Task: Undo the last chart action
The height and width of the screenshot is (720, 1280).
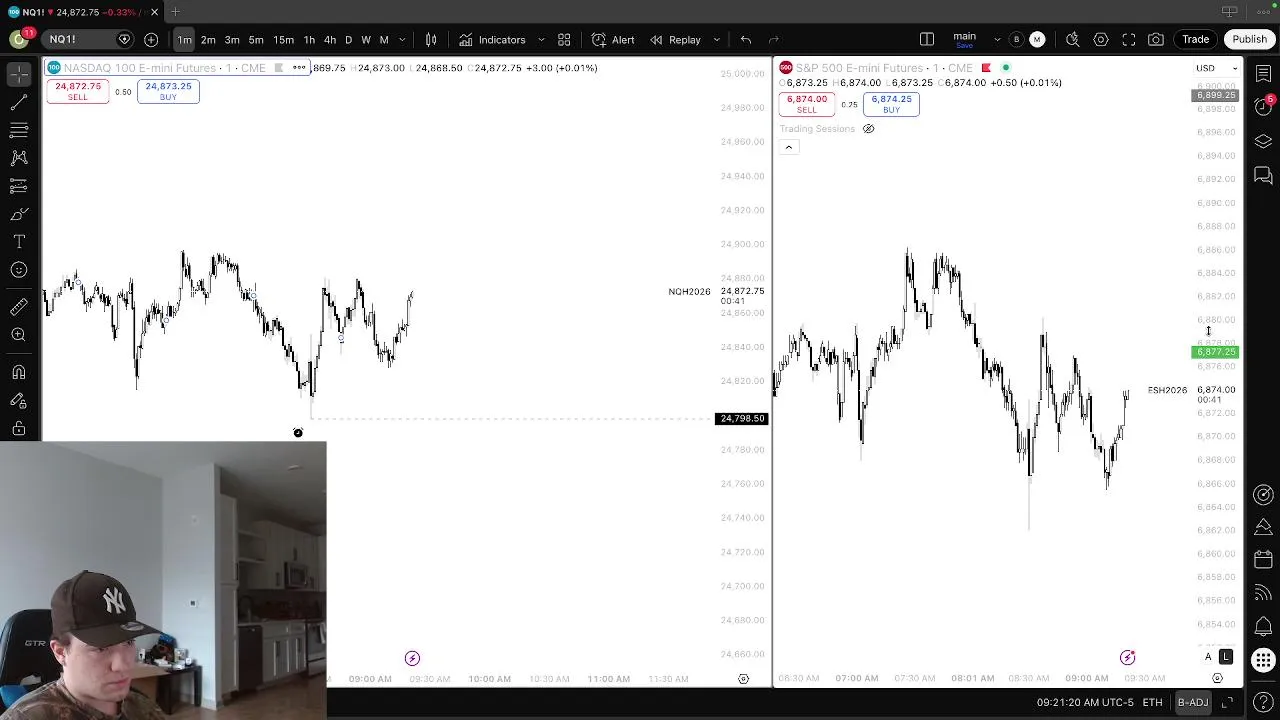Action: click(x=746, y=40)
